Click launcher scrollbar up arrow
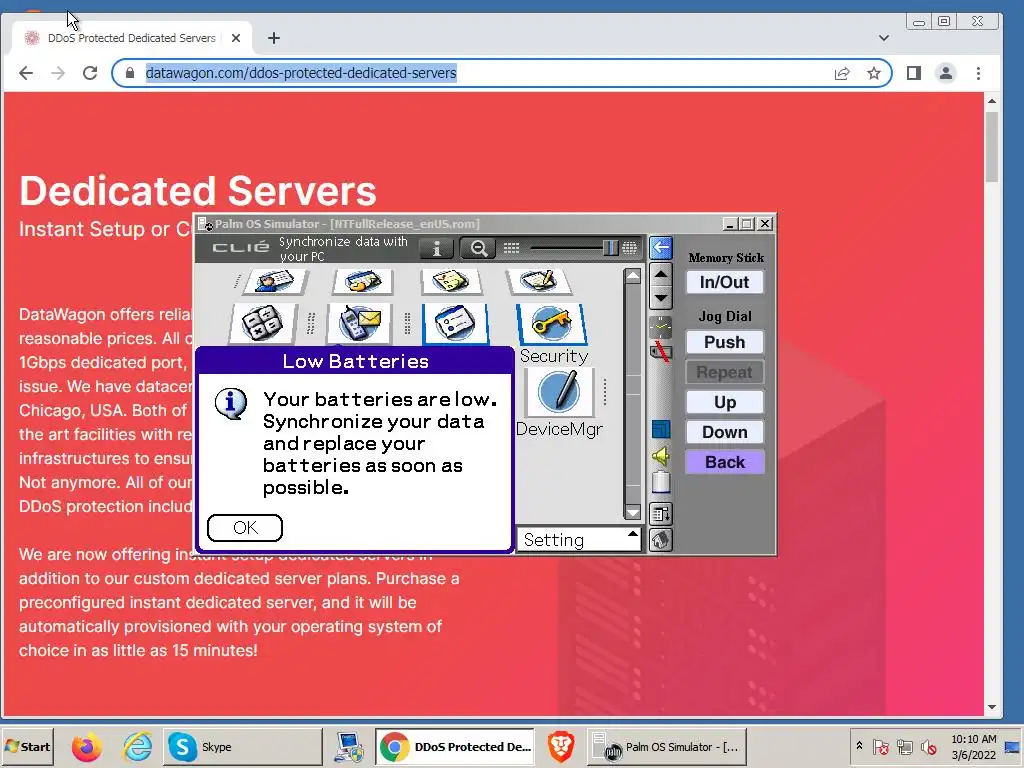Screen dimensions: 1024x768 pyautogui.click(x=632, y=276)
